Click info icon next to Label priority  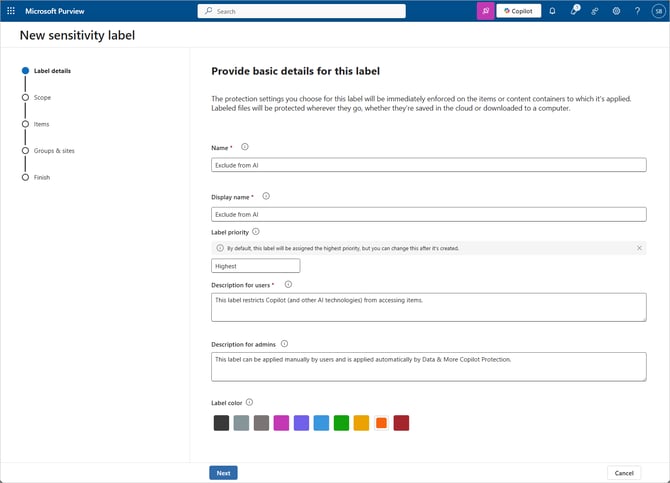tap(255, 231)
